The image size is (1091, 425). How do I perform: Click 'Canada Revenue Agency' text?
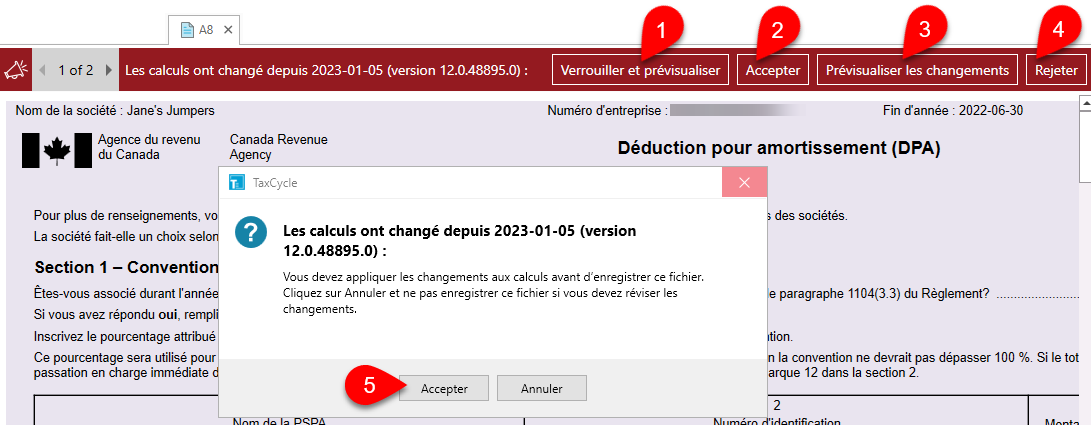(278, 147)
